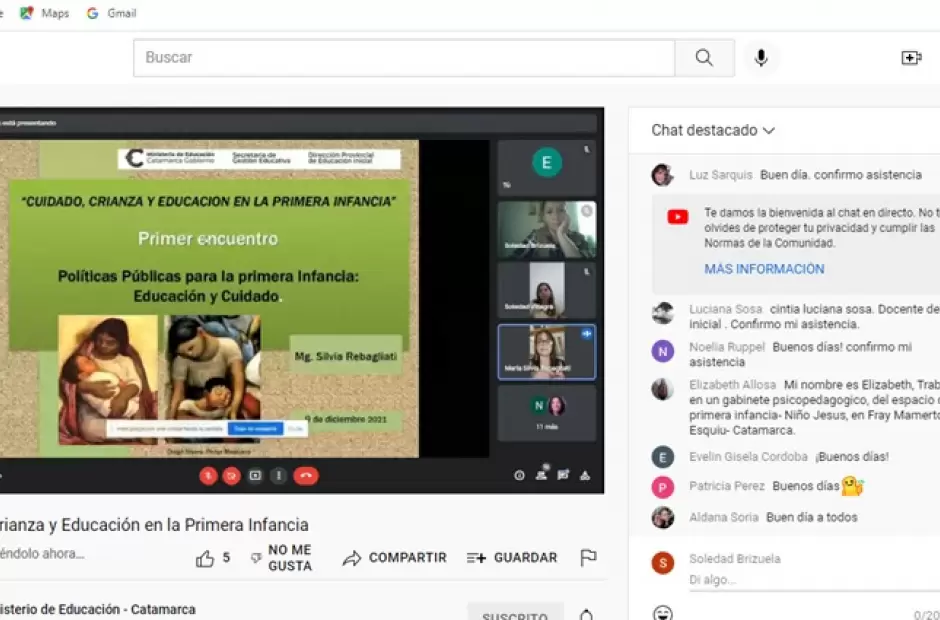Toggle the red microphone mute button in video

[x=208, y=476]
